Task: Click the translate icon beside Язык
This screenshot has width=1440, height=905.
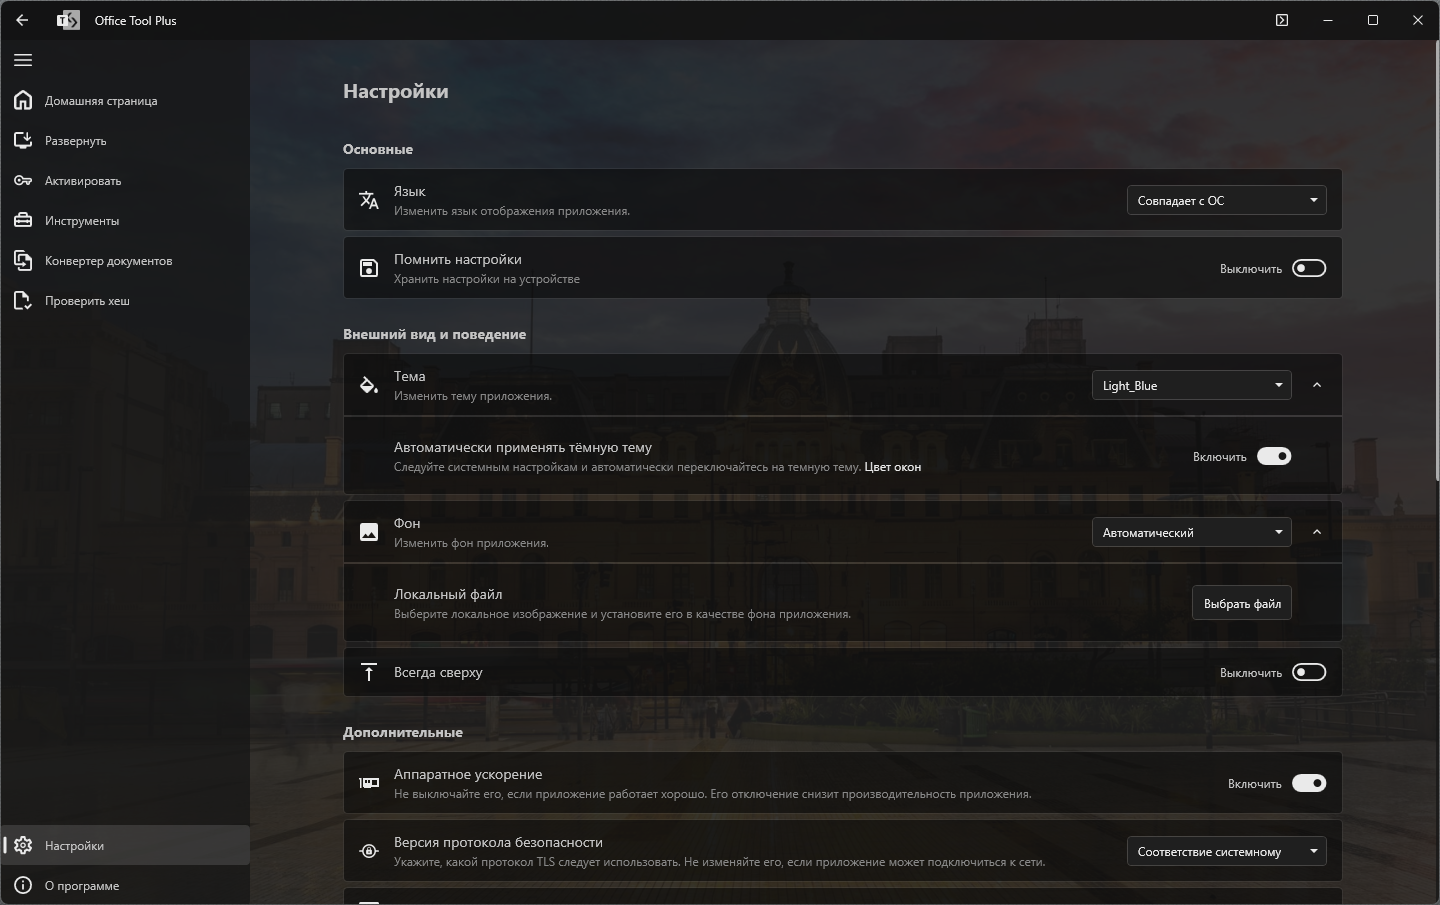Action: click(x=369, y=200)
